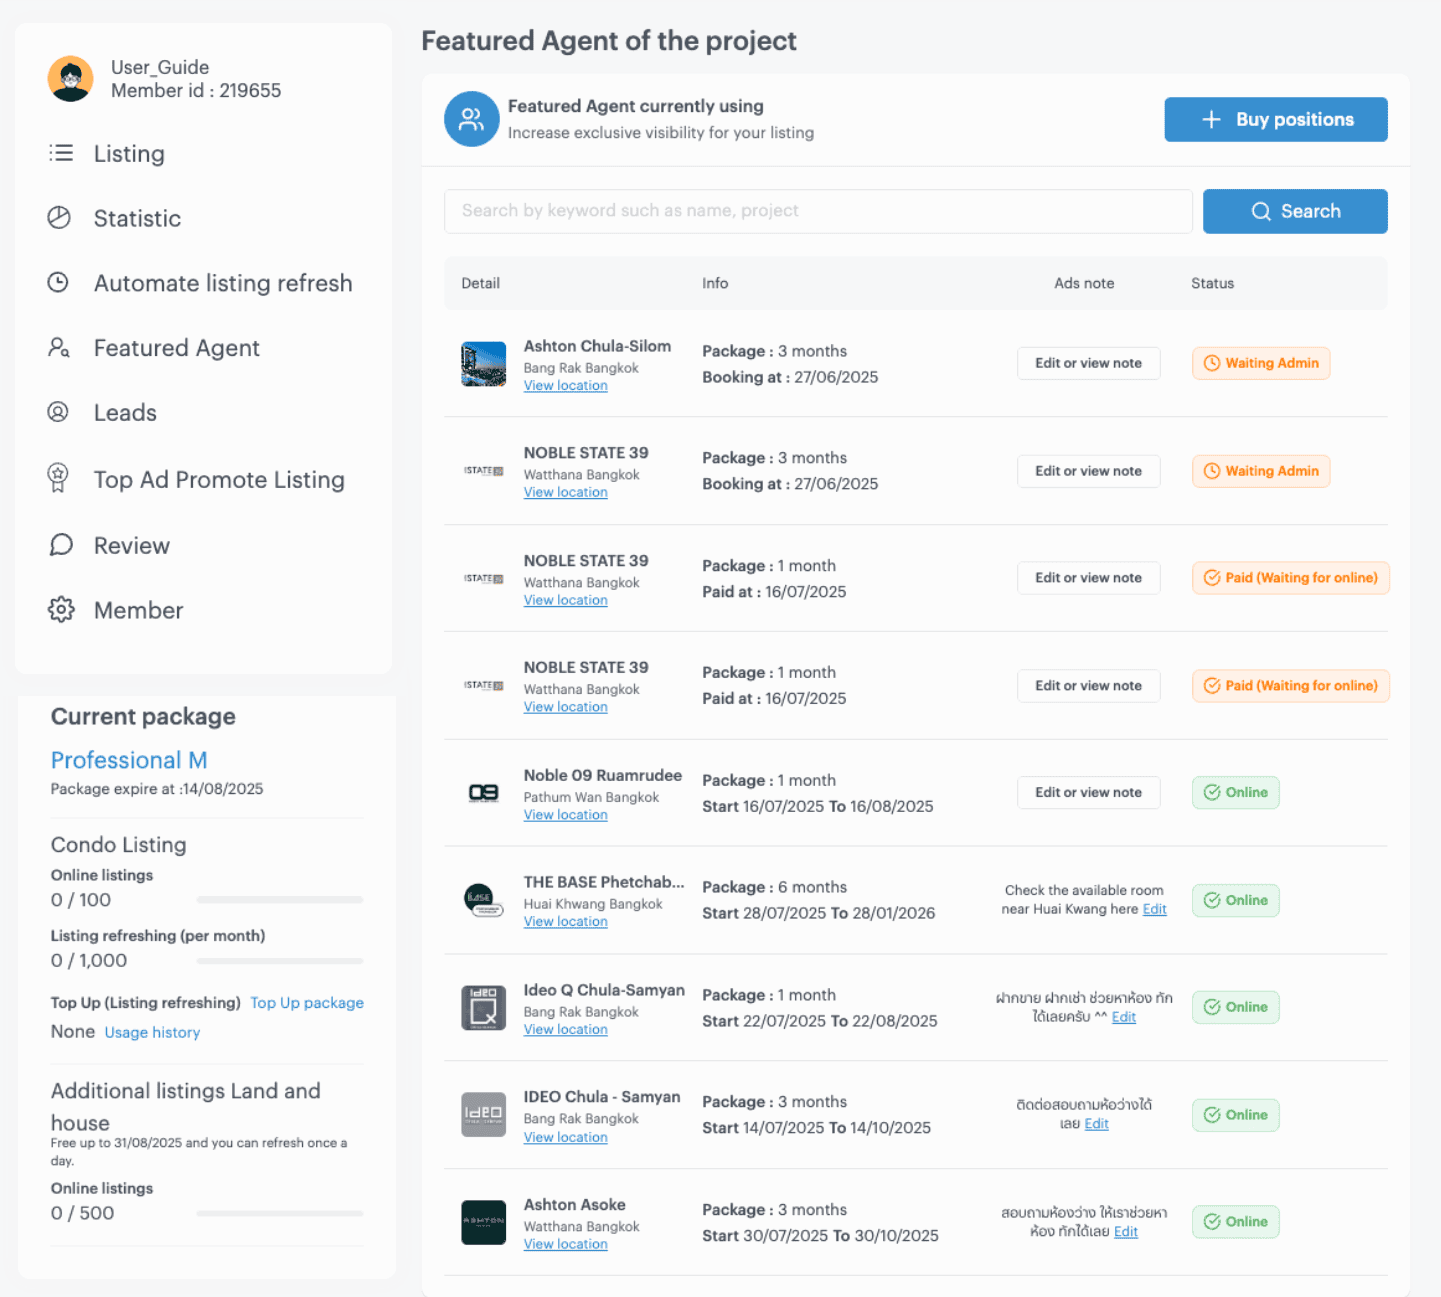The height and width of the screenshot is (1297, 1441).
Task: View location of IDEO Chula - Samyan
Action: tap(565, 1138)
